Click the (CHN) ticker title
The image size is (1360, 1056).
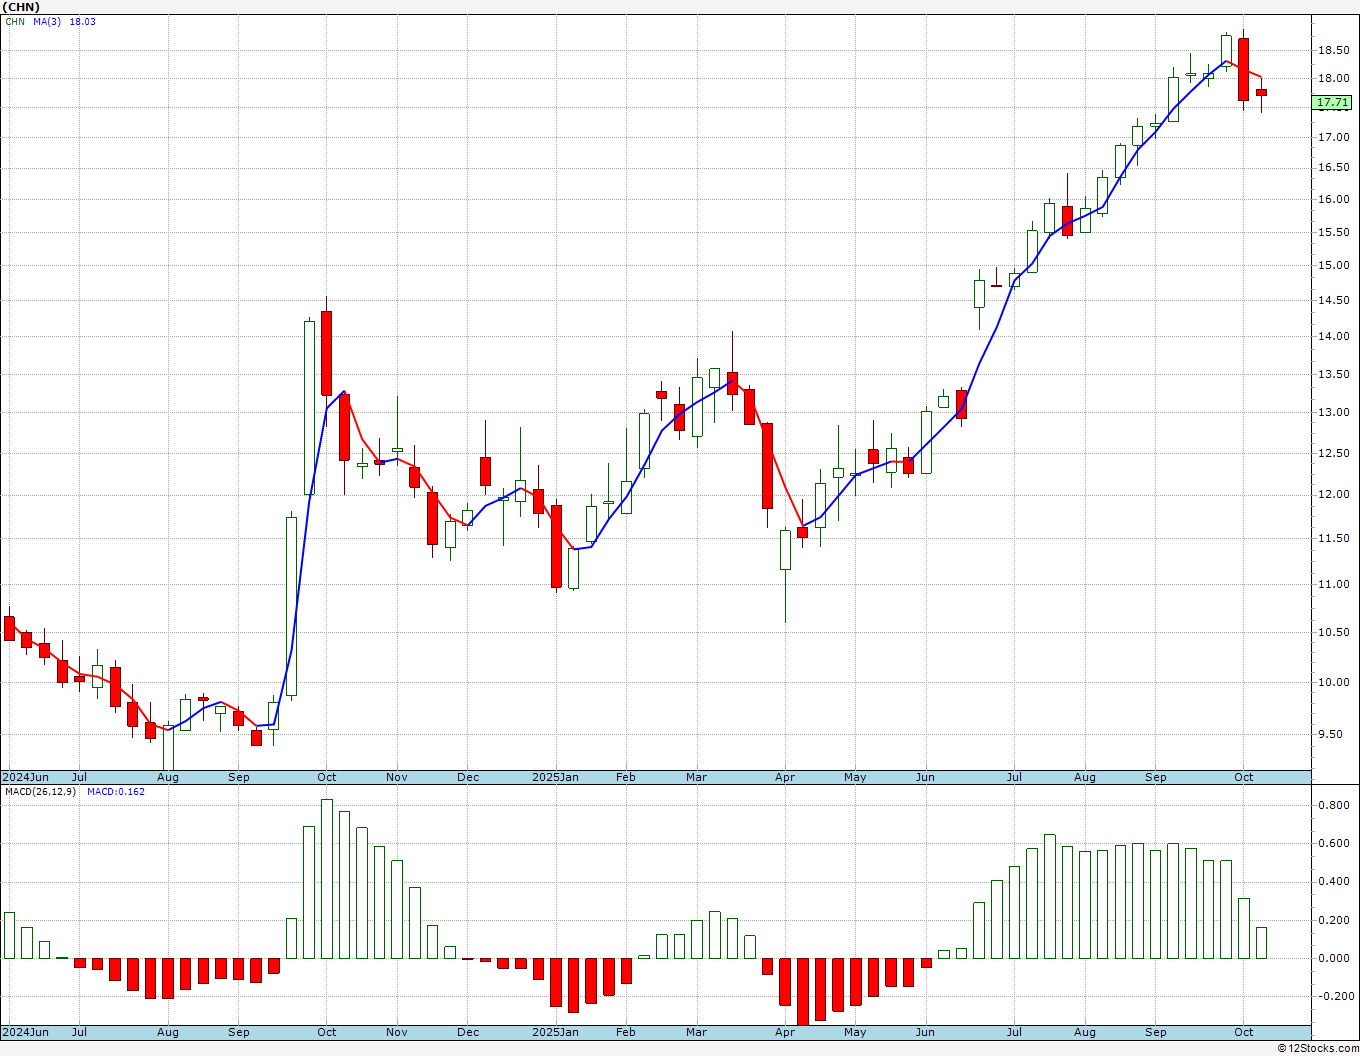22,7
